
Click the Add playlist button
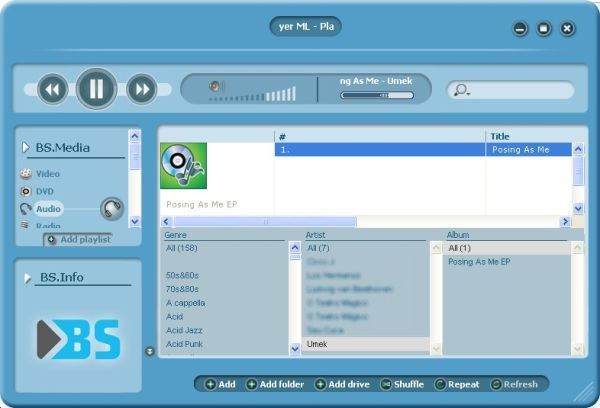78,240
